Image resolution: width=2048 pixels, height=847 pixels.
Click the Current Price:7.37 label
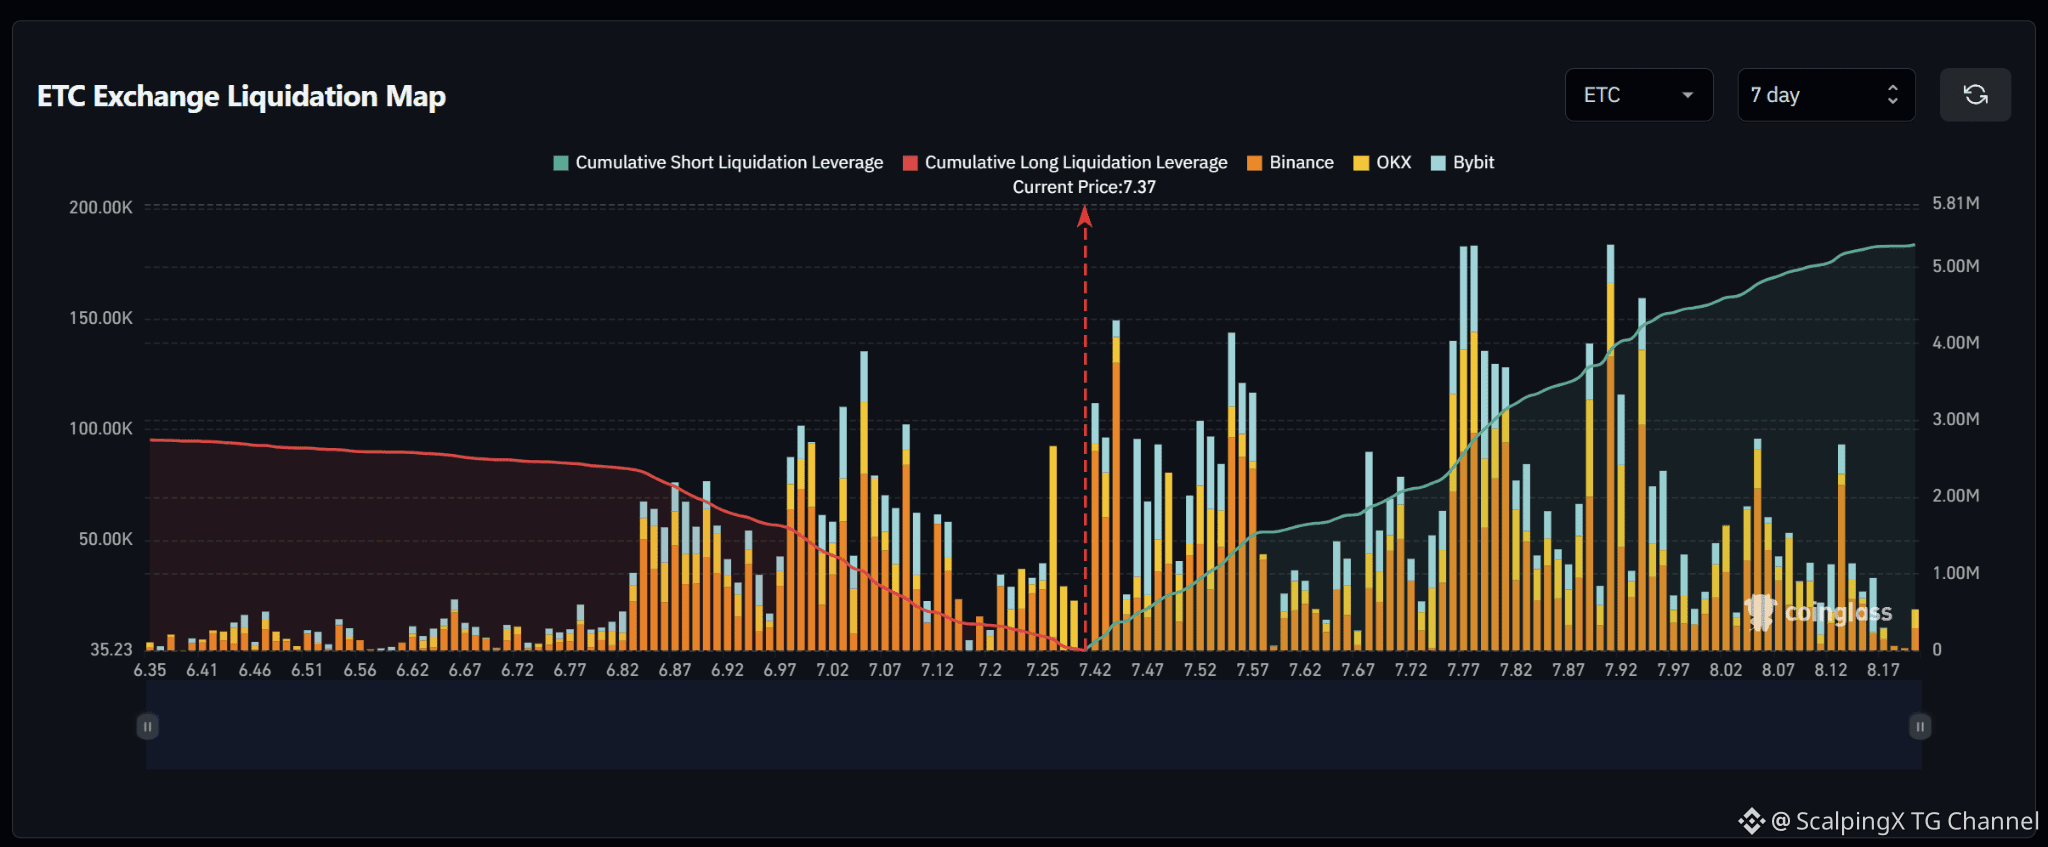point(1084,187)
